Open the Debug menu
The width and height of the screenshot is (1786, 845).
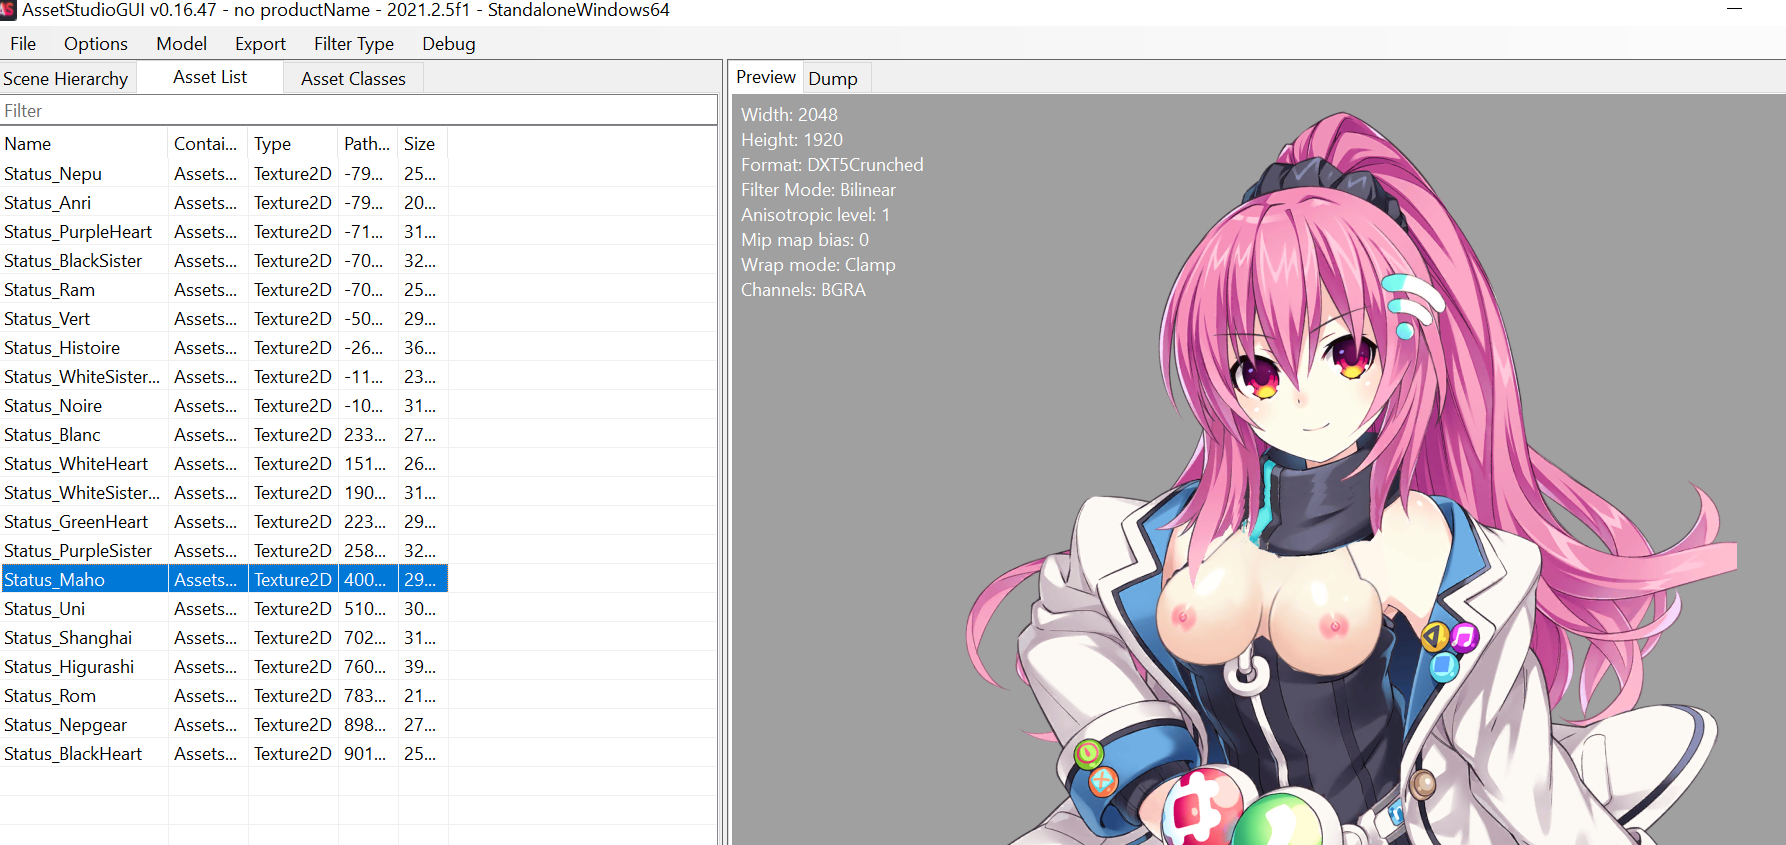(x=448, y=44)
